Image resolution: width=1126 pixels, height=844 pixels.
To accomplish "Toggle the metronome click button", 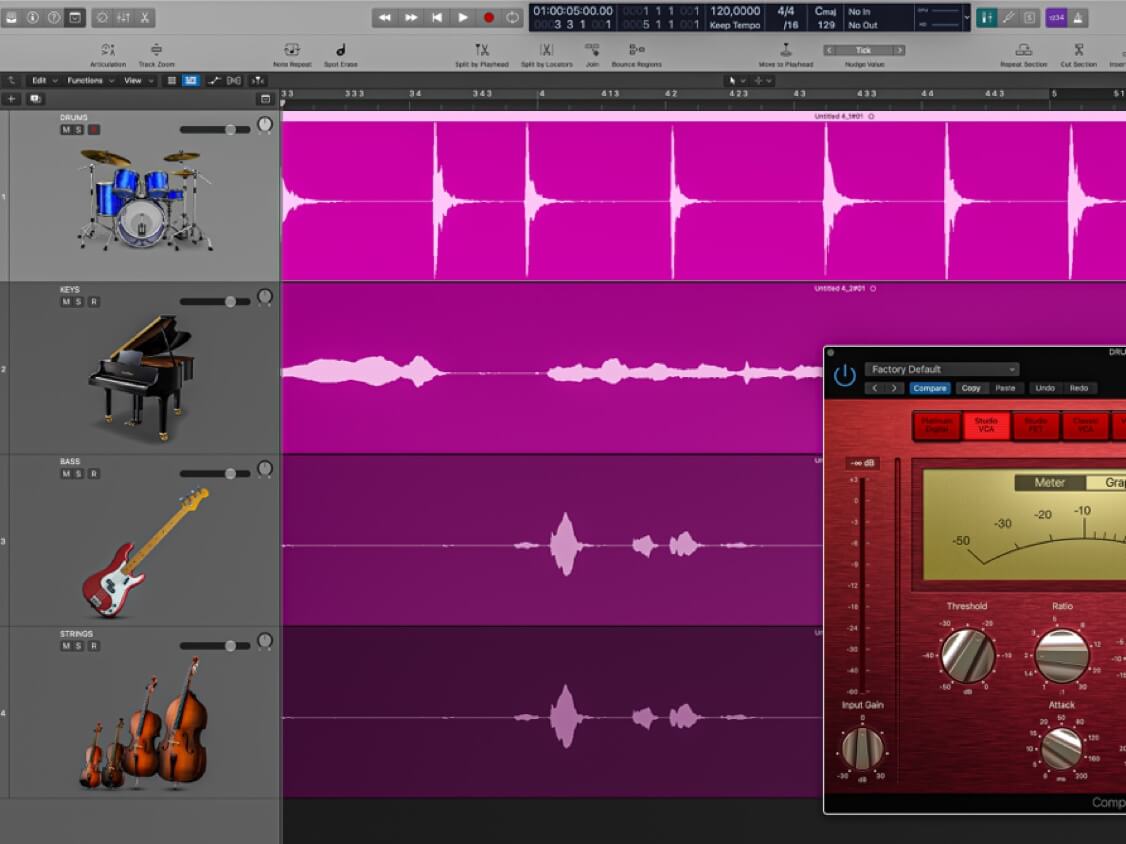I will coord(1078,18).
